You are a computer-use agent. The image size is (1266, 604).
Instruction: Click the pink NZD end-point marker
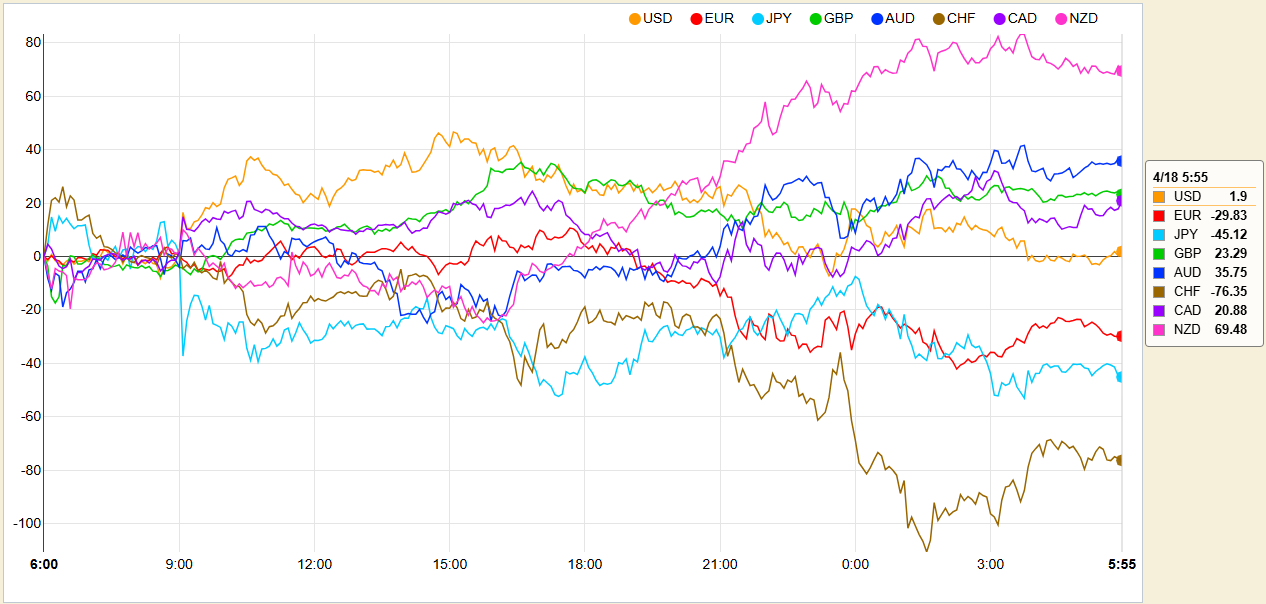pyautogui.click(x=1120, y=71)
